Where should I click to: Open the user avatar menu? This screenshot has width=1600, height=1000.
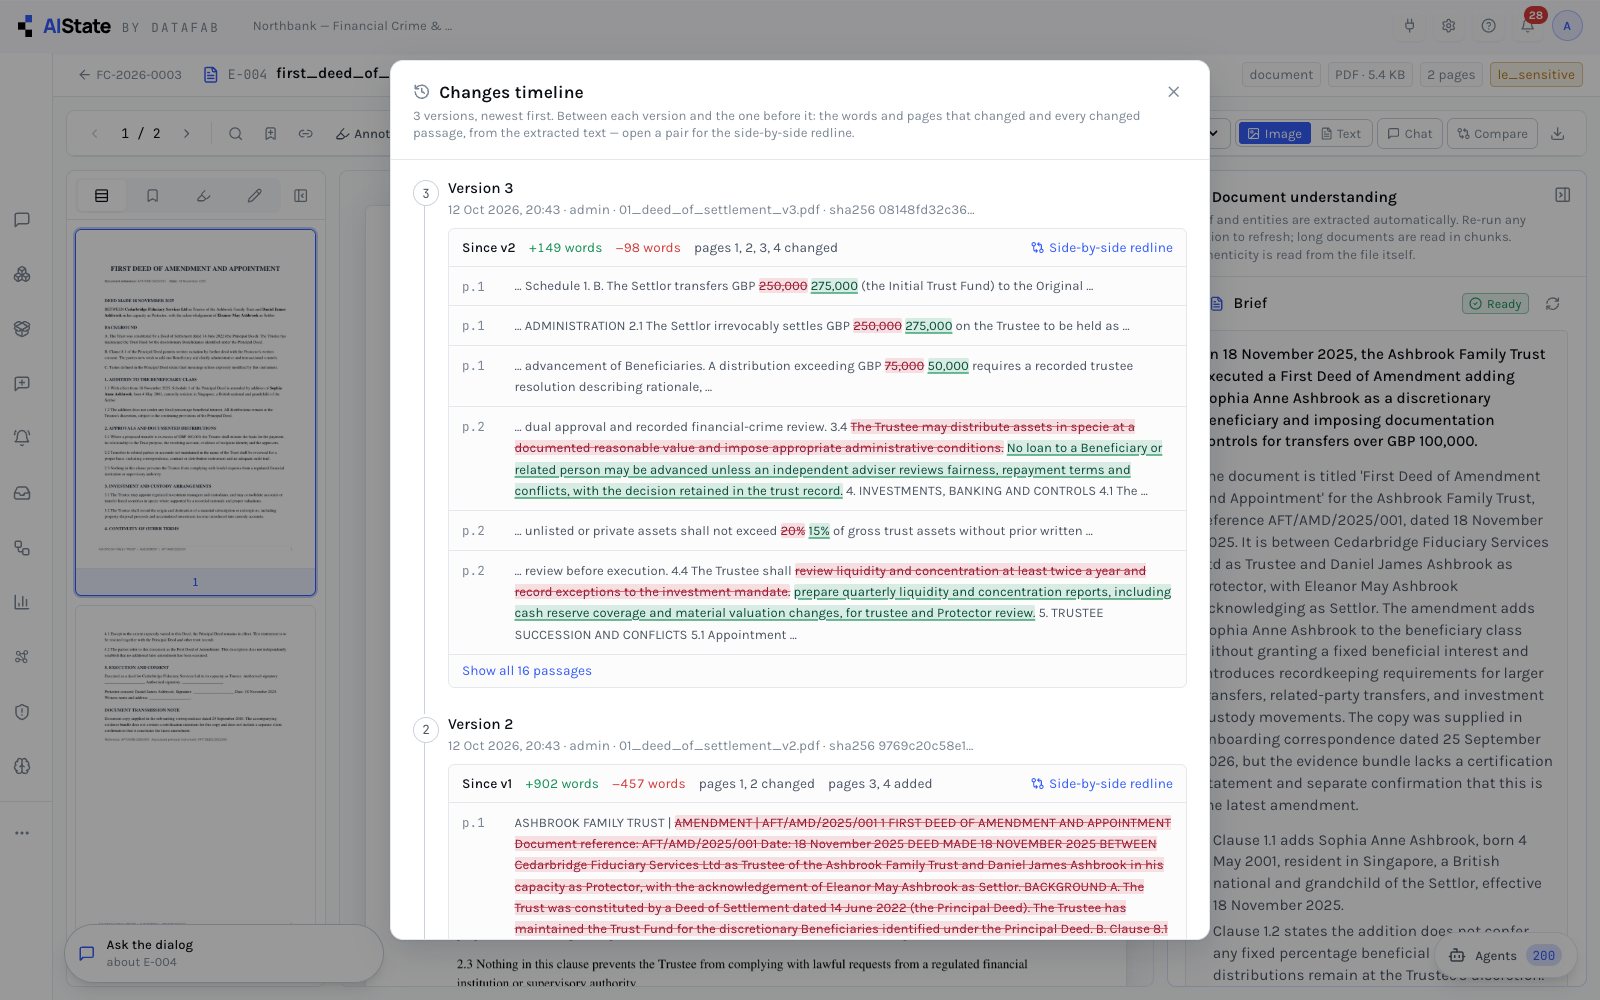1567,26
